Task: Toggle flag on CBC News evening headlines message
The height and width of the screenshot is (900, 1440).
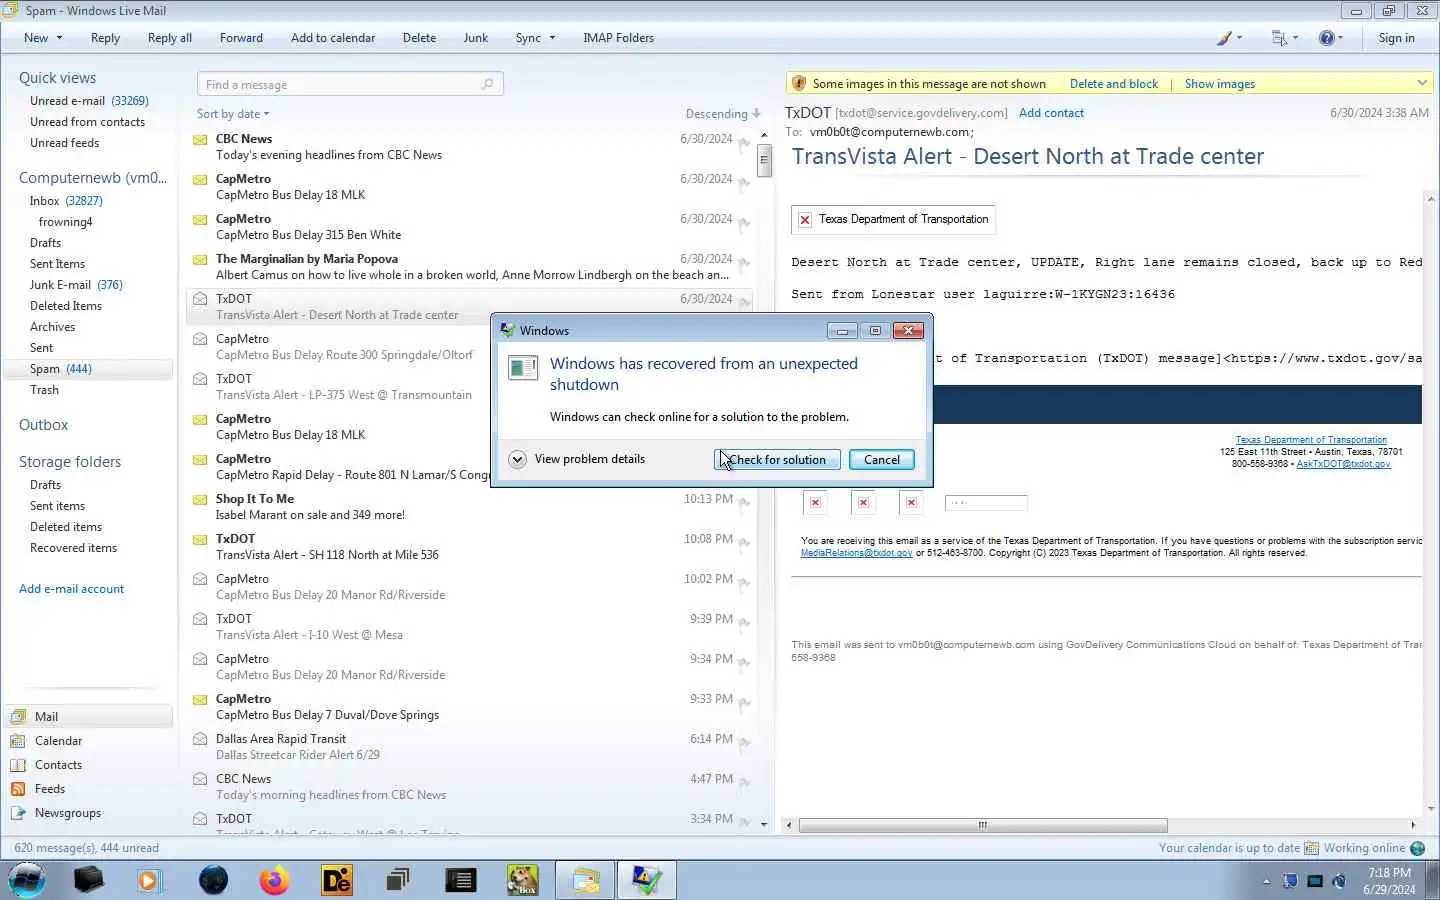Action: tap(744, 143)
